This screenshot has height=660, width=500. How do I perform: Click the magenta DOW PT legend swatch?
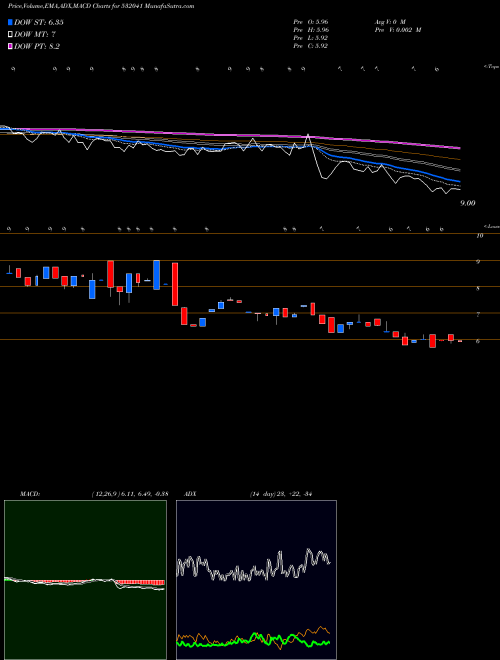tap(10, 46)
